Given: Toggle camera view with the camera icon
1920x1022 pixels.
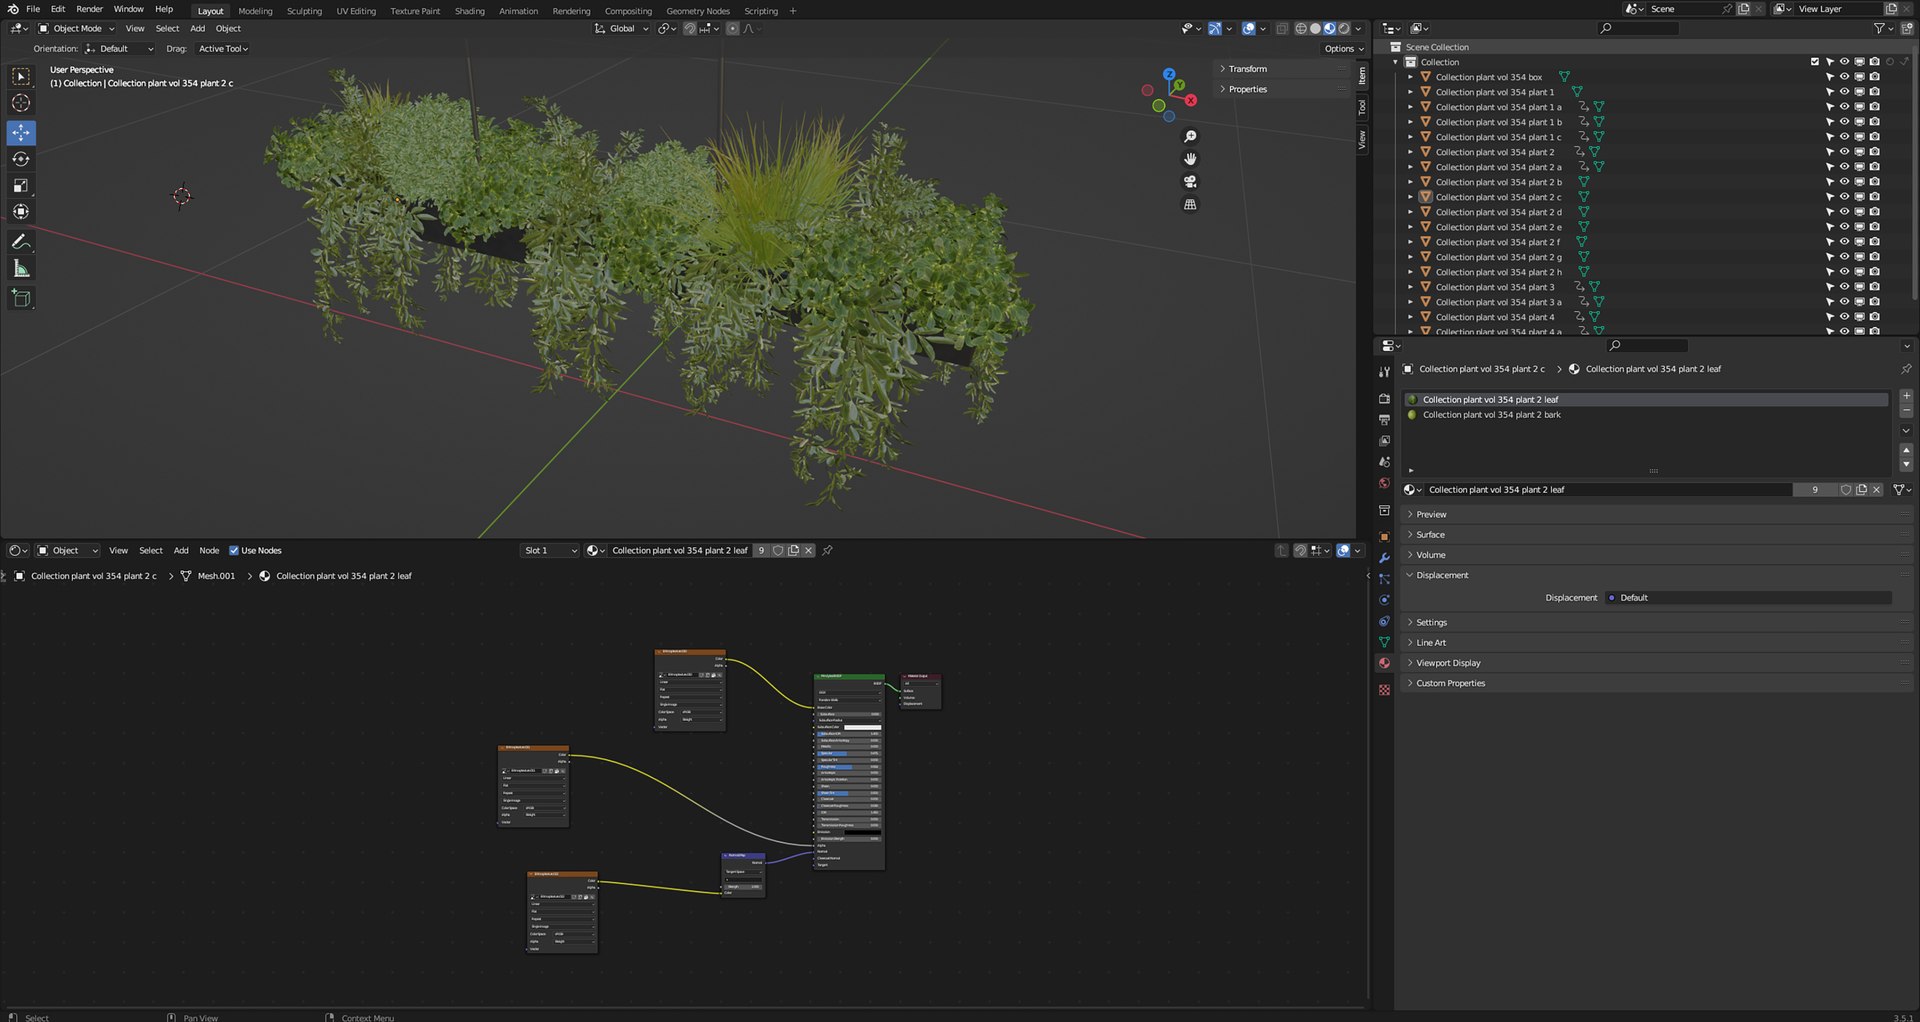Looking at the screenshot, I should point(1190,182).
